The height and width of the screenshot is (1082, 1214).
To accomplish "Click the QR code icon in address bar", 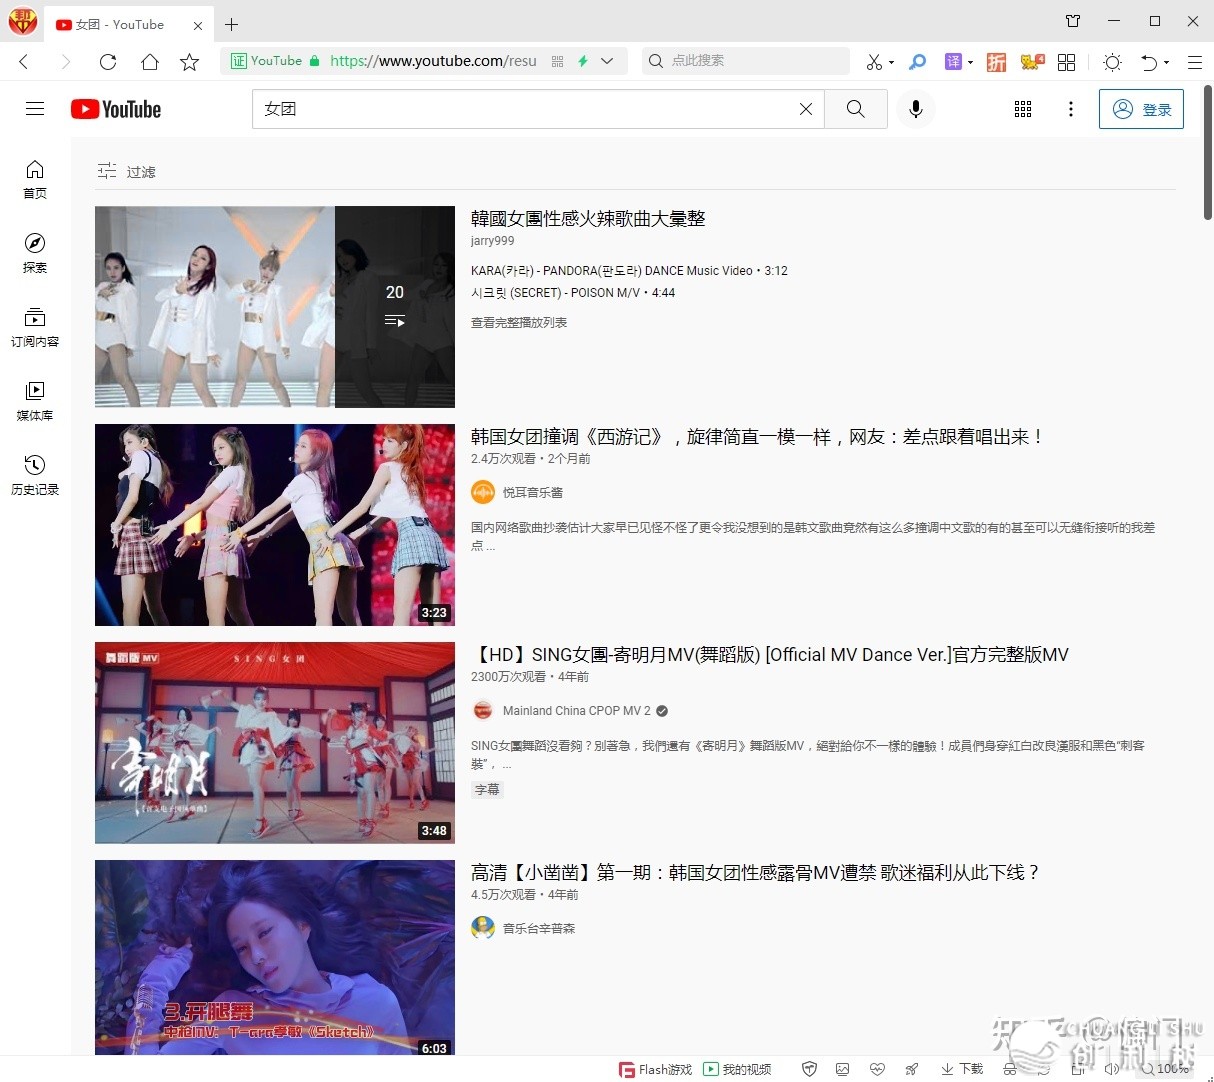I will [x=558, y=61].
